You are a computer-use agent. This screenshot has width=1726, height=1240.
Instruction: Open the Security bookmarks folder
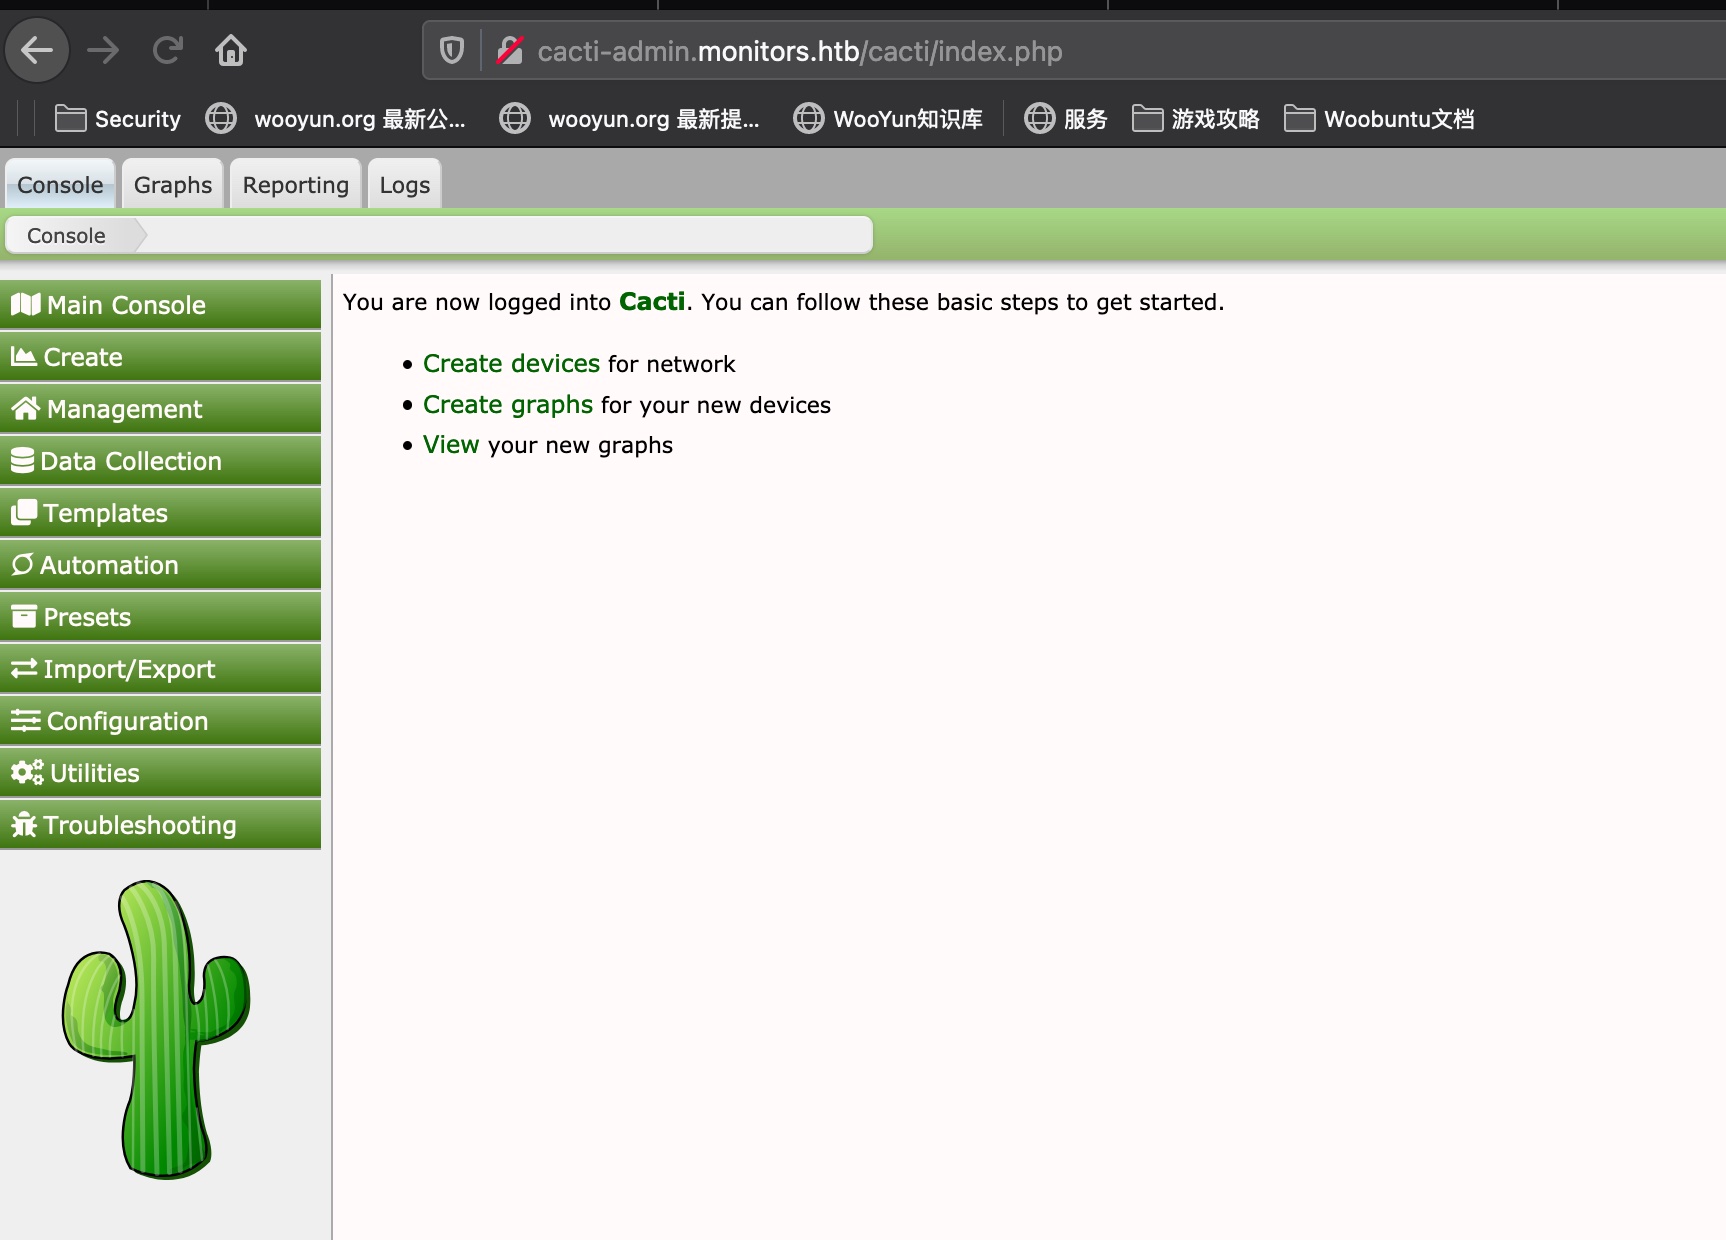[118, 119]
